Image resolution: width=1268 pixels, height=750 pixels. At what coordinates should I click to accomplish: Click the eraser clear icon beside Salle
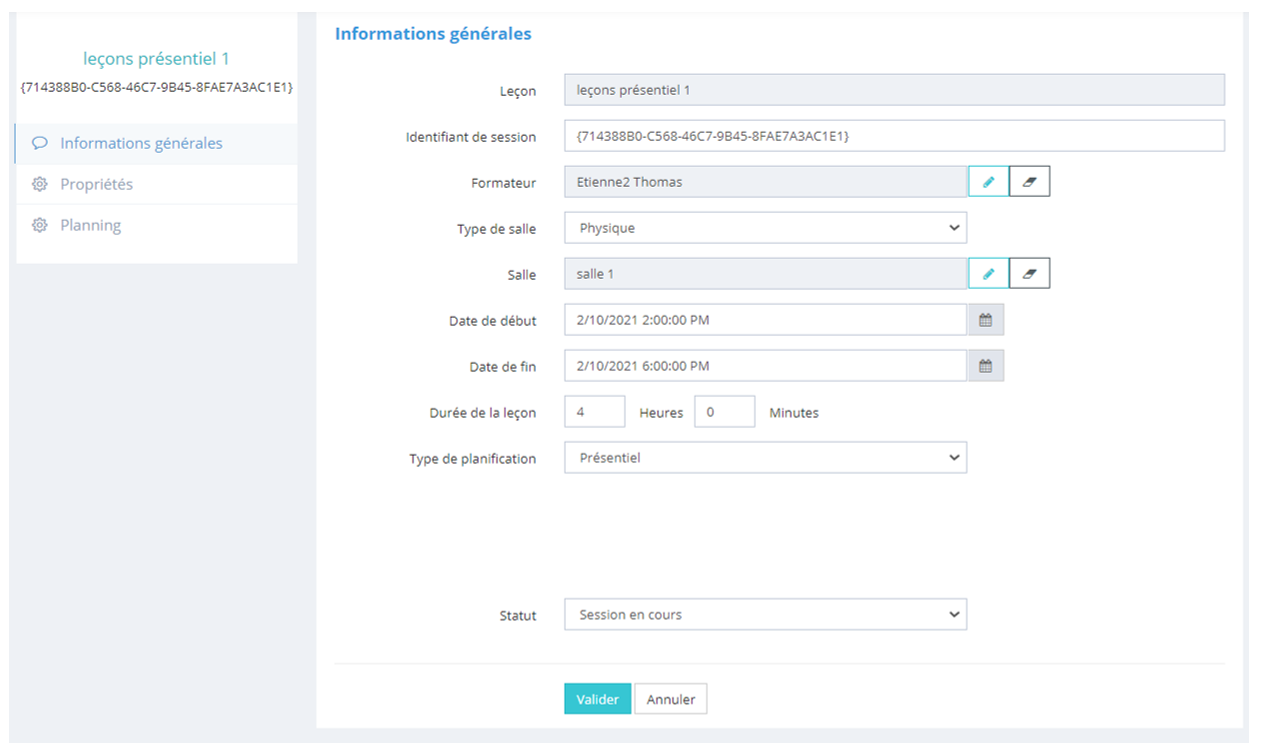pos(1030,274)
